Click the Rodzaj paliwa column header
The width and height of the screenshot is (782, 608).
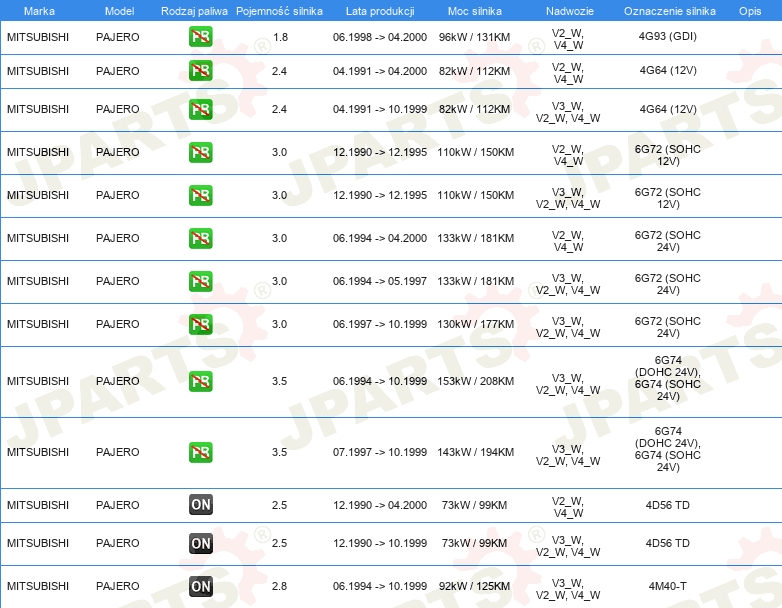194,9
